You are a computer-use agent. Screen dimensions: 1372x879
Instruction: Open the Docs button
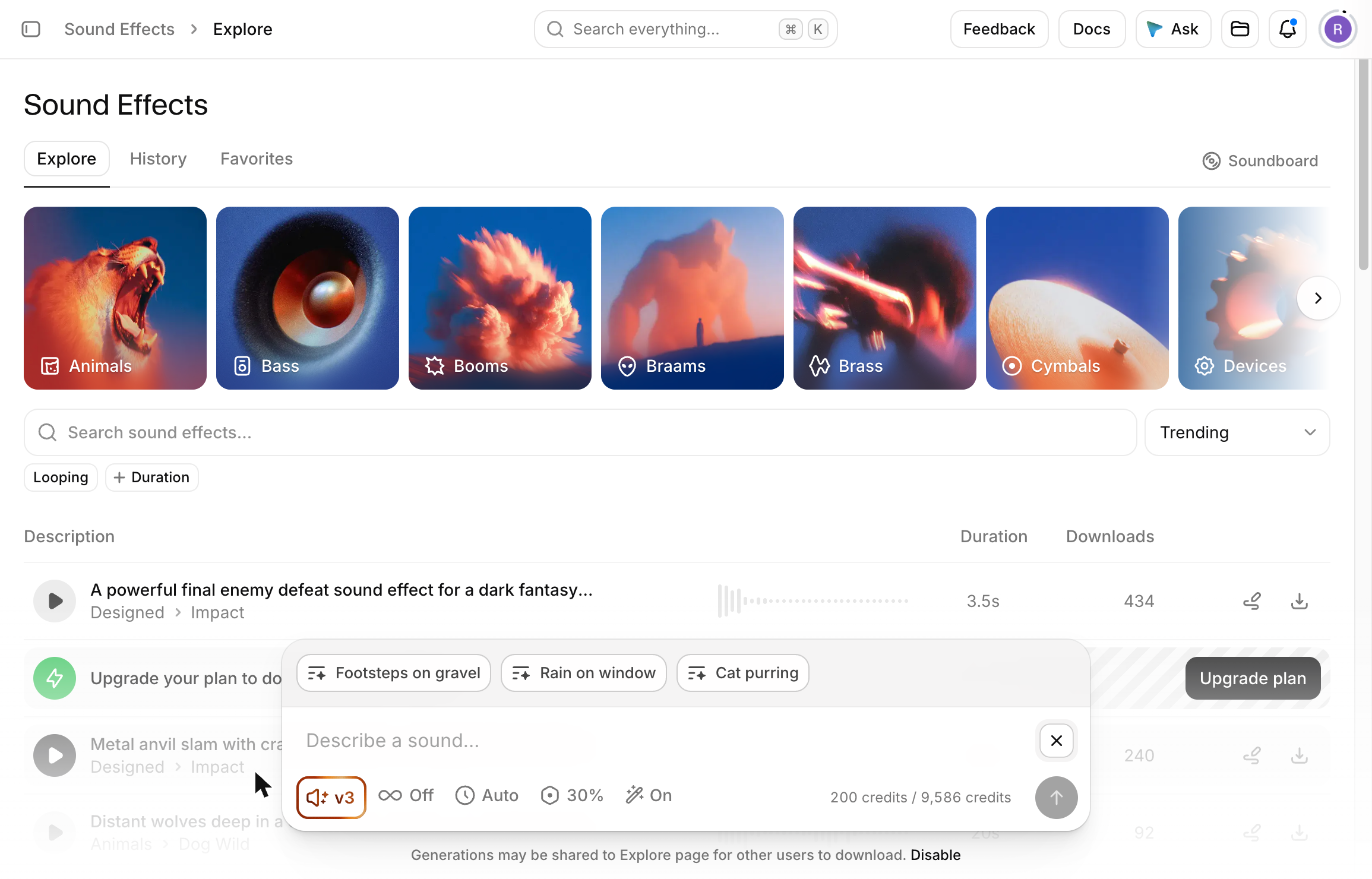[x=1092, y=29]
